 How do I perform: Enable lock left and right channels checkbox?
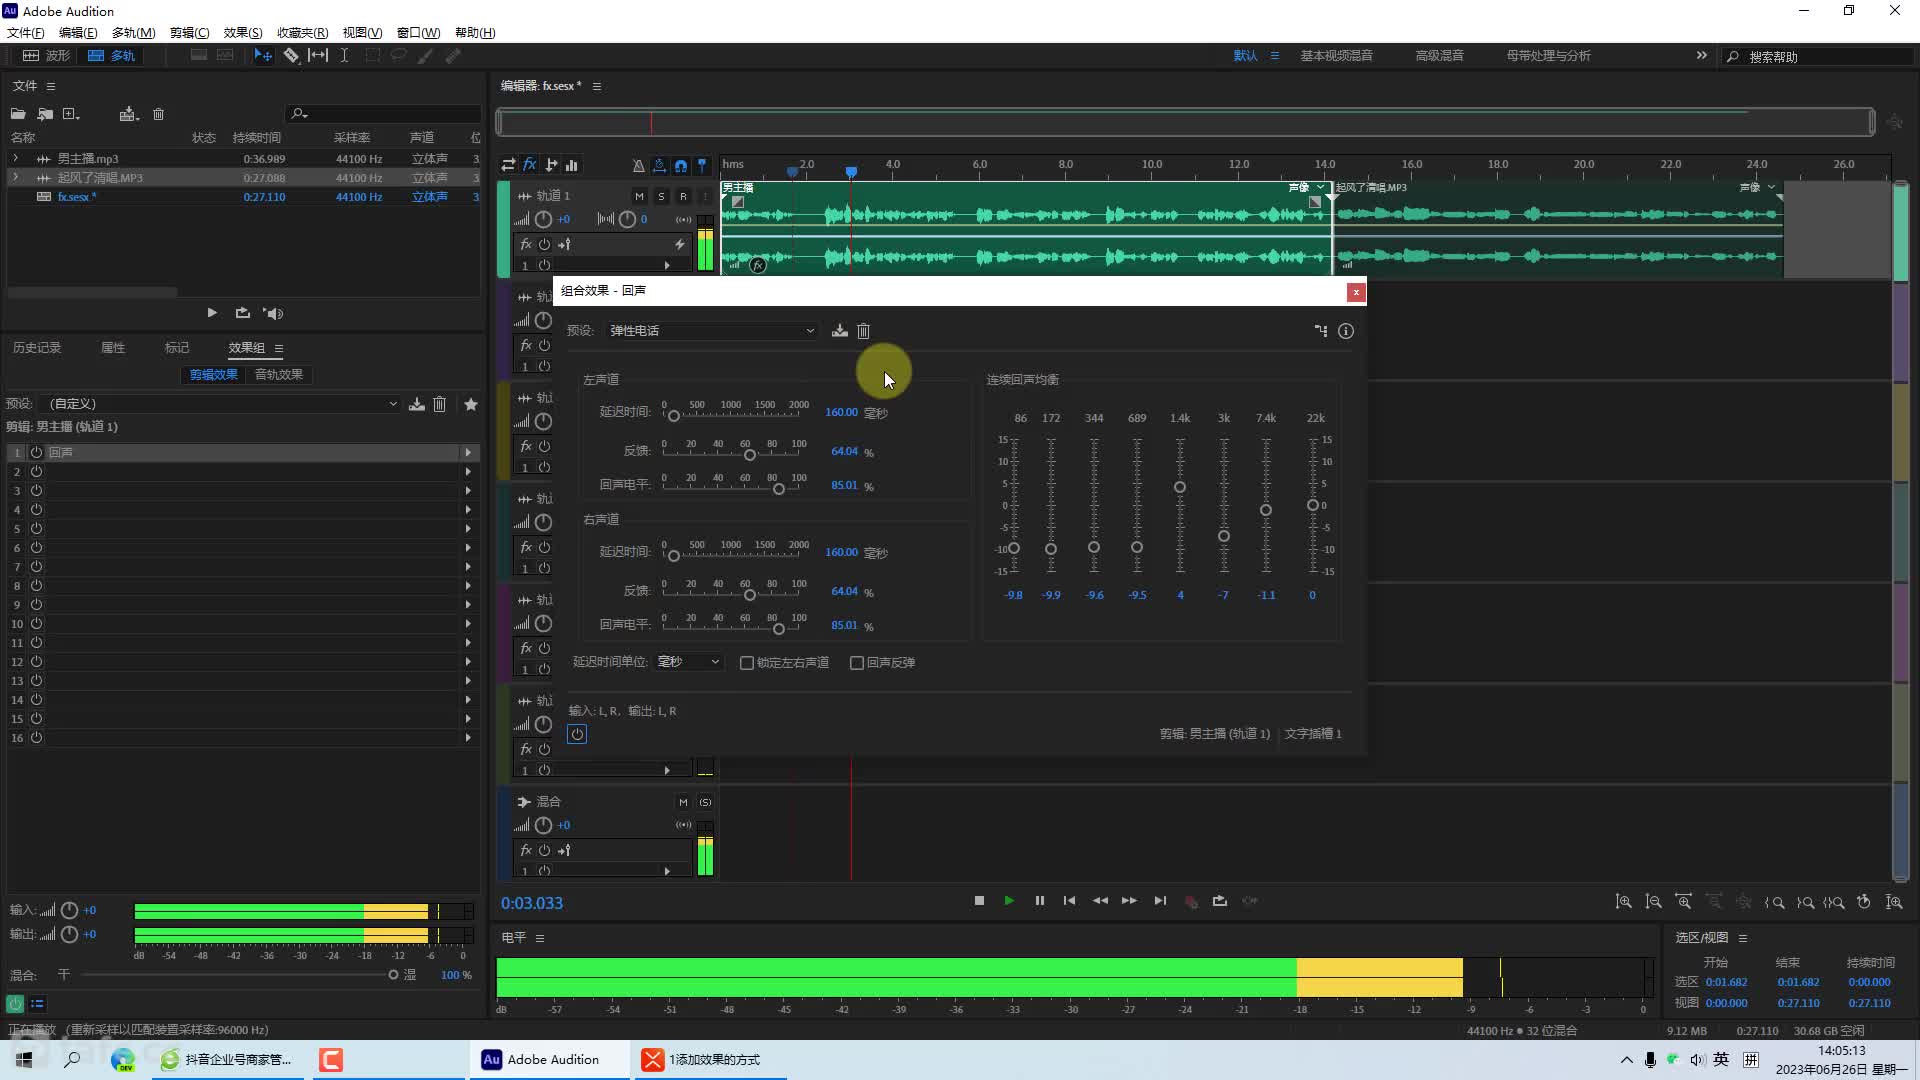(x=746, y=663)
